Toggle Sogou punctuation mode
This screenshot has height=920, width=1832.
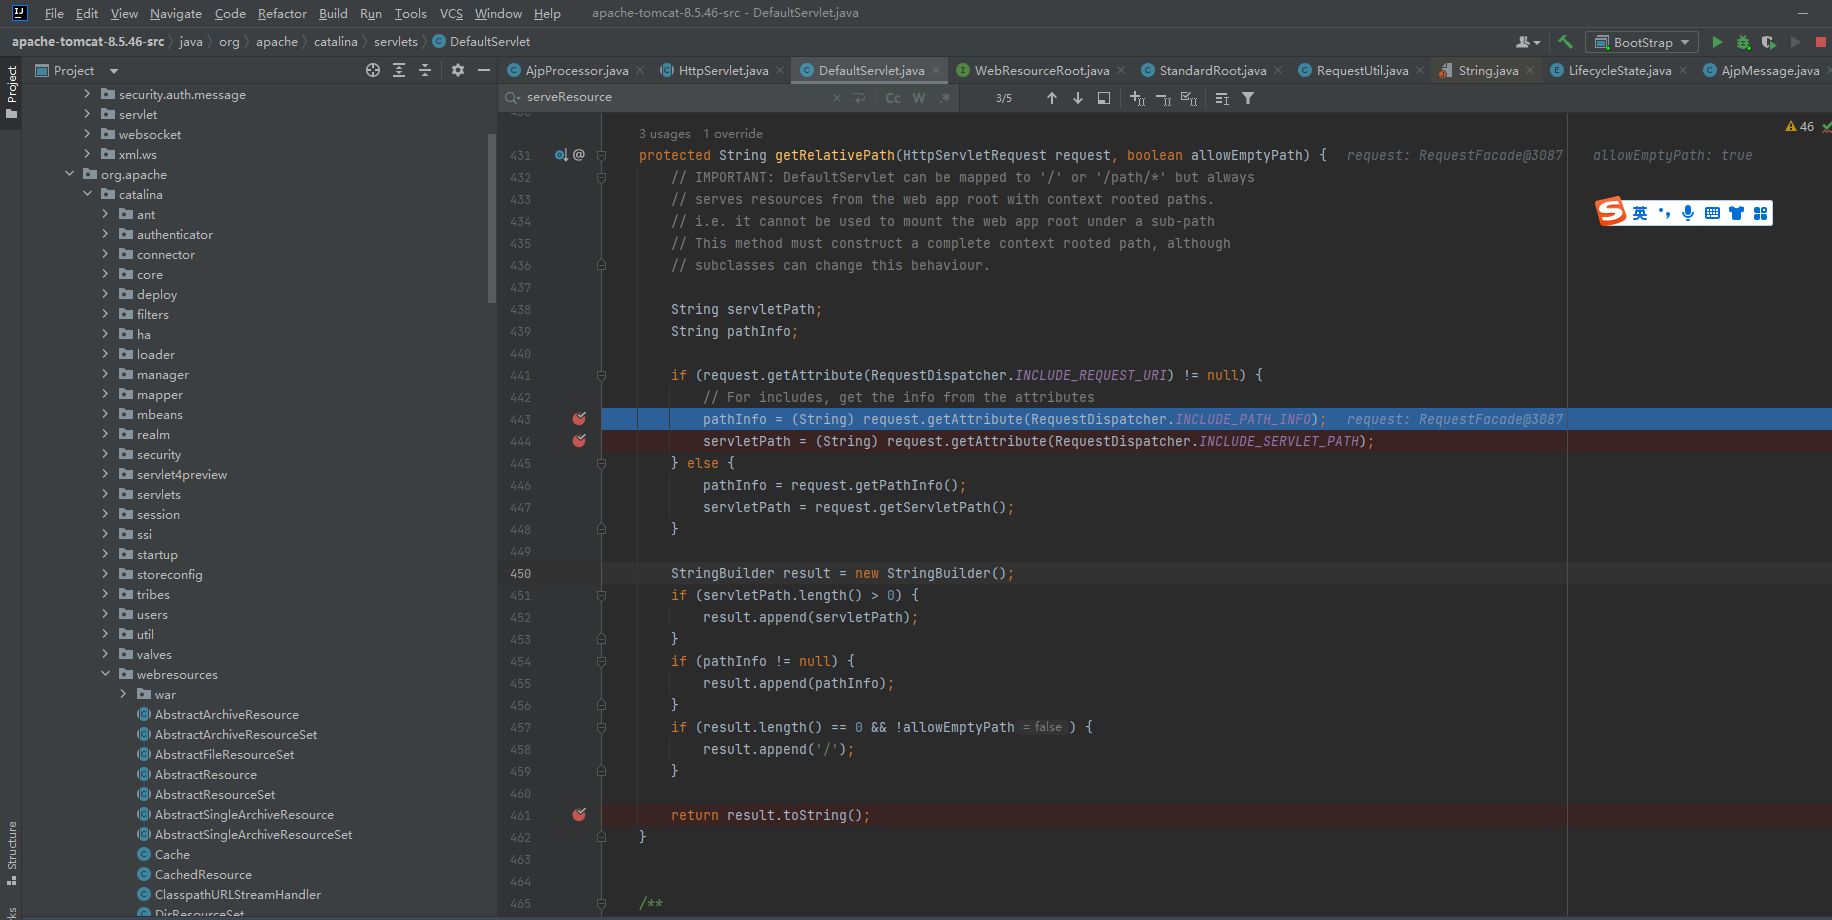[1664, 213]
